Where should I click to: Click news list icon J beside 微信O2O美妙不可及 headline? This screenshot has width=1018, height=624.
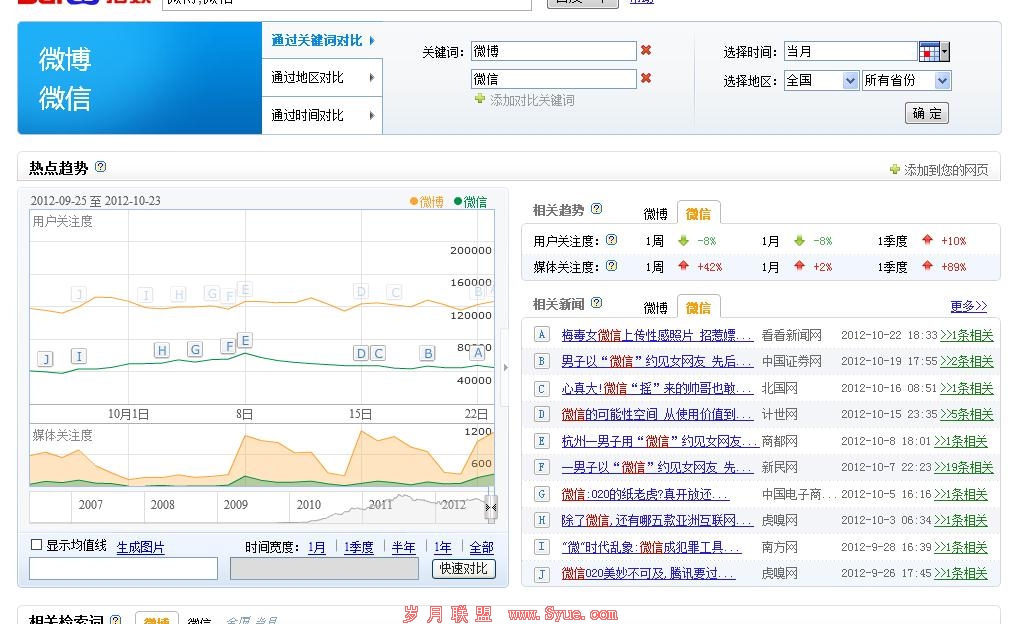[x=541, y=573]
